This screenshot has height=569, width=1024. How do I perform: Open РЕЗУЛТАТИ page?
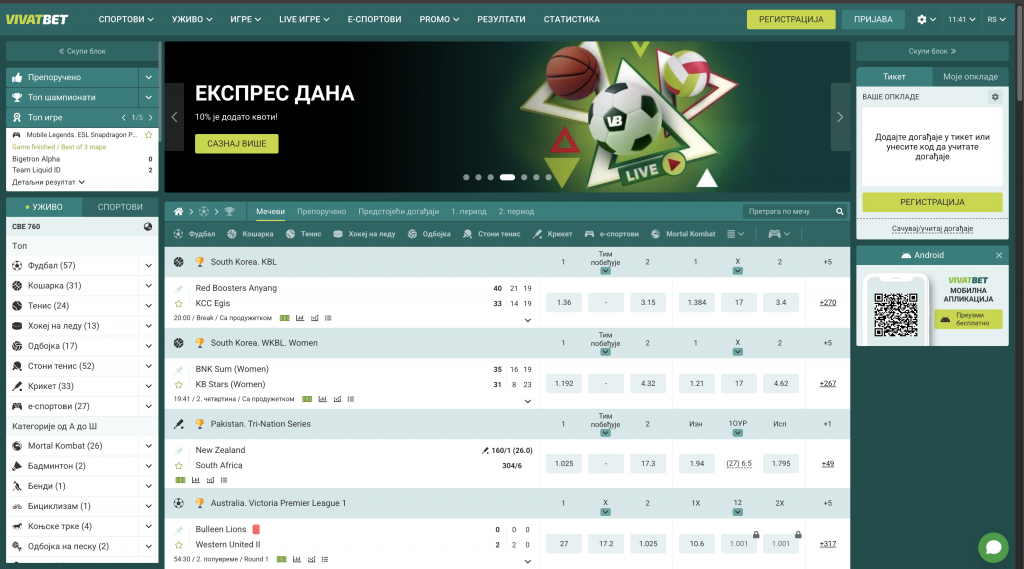[501, 20]
